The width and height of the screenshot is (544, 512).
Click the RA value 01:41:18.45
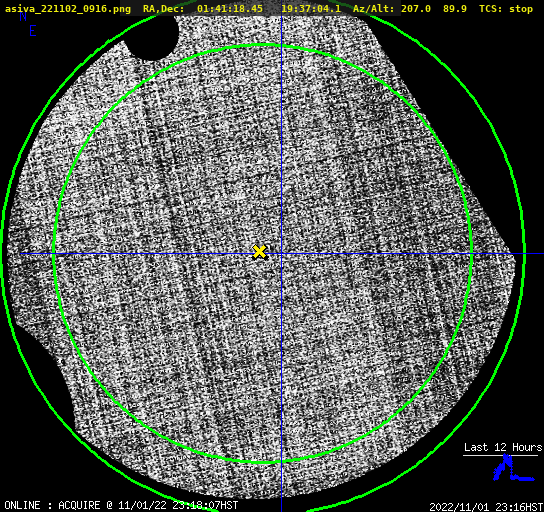click(230, 8)
